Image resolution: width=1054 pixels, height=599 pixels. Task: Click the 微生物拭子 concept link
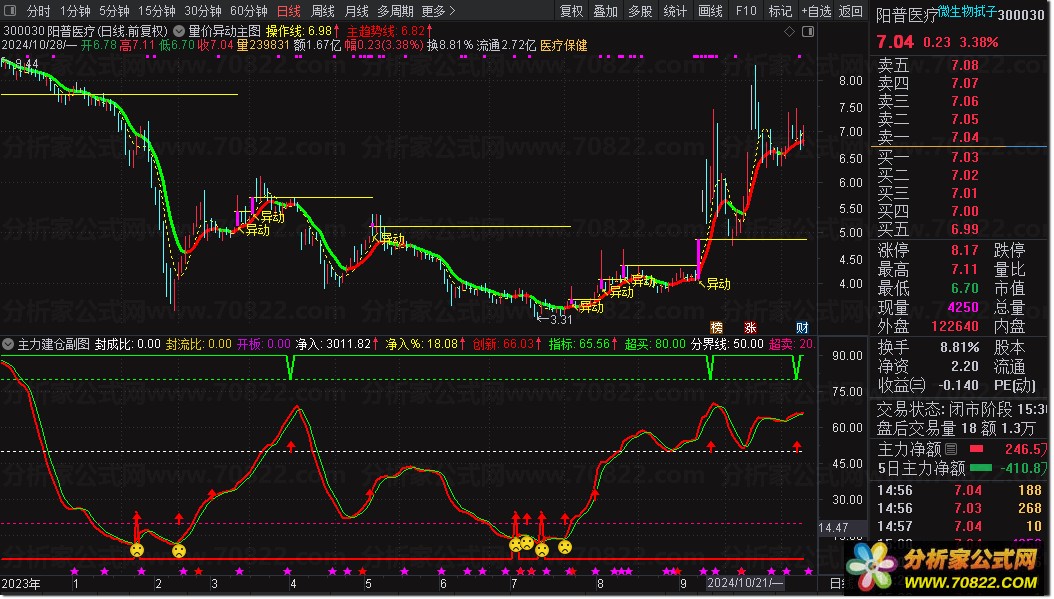[x=967, y=11]
